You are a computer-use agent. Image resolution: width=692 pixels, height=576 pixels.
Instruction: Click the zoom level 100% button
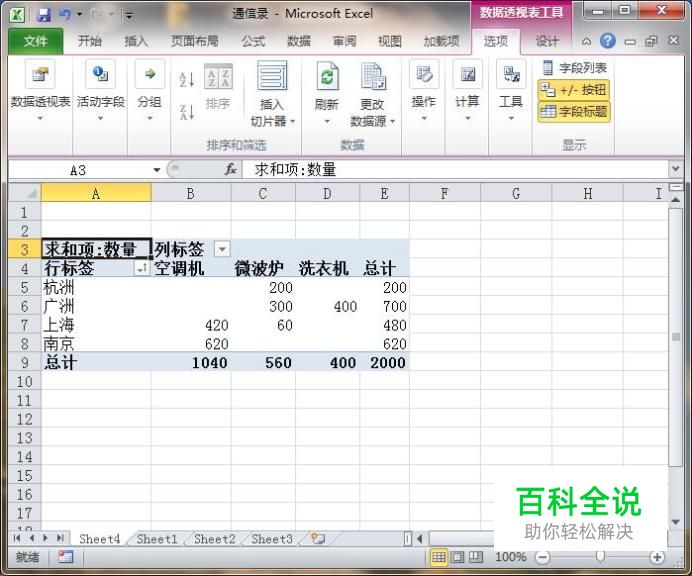tap(511, 557)
